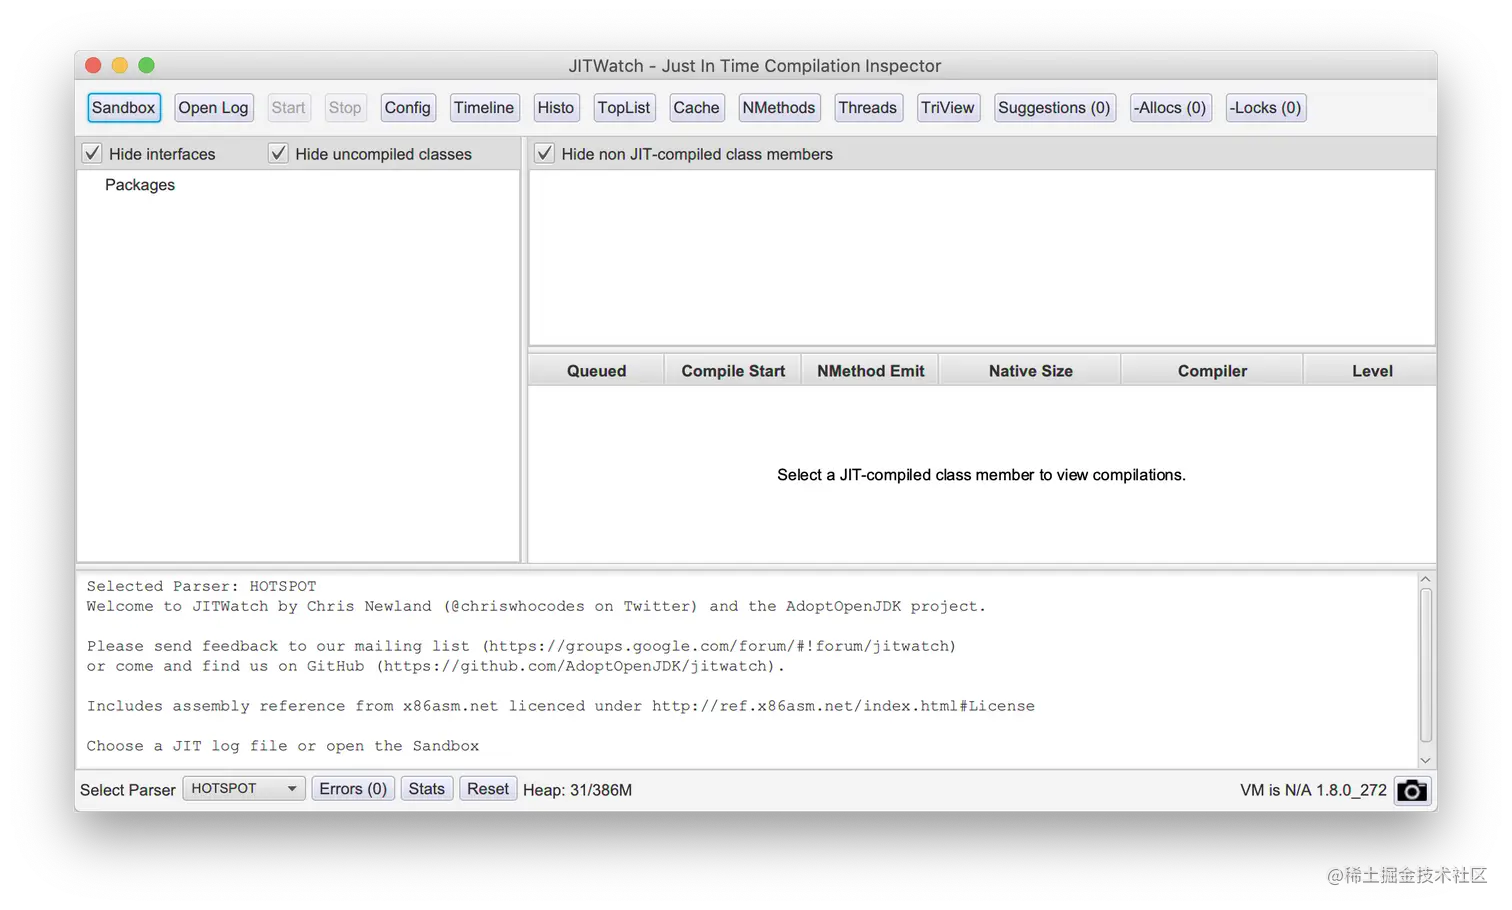The image size is (1512, 910).
Task: Click the camera snapshot icon
Action: click(x=1411, y=790)
